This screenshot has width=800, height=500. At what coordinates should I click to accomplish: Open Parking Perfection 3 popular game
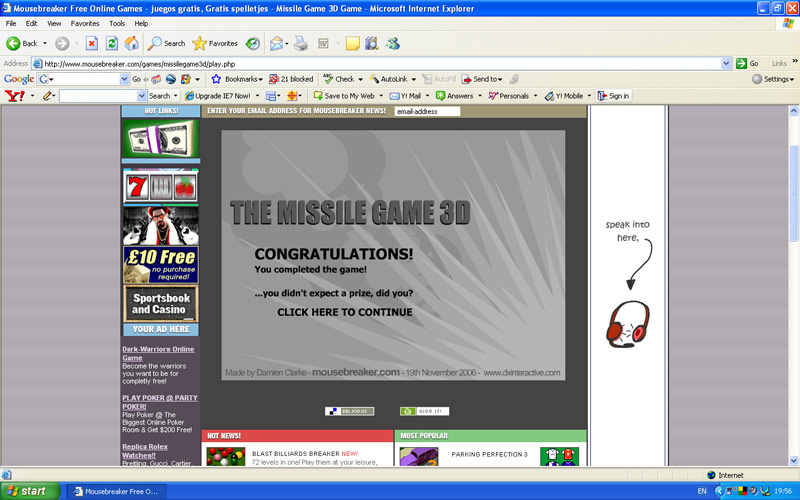click(489, 454)
